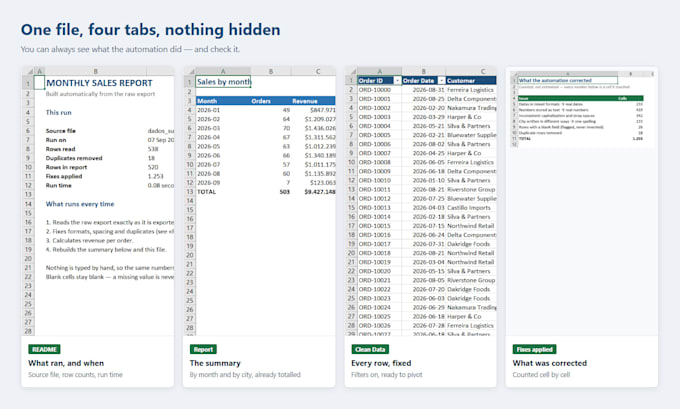Image resolution: width=680 pixels, height=409 pixels.
Task: Click the select-all corner in the Sales by month sheet
Action: pyautogui.click(x=190, y=71)
